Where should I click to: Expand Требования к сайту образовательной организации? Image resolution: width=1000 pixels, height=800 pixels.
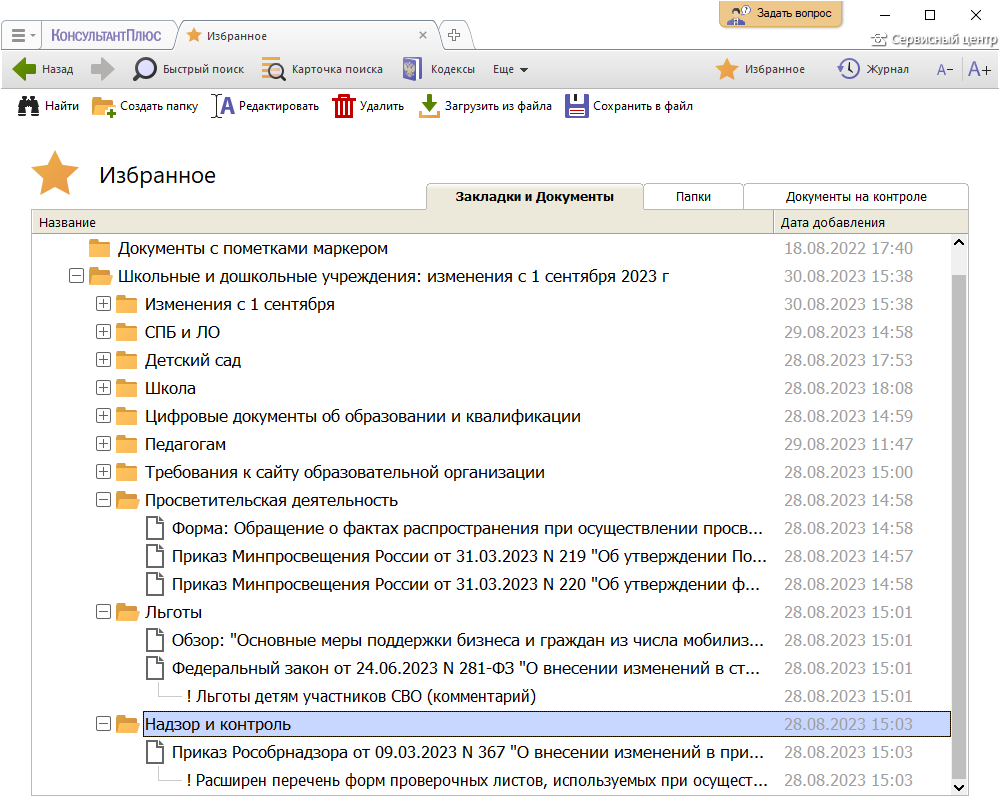tap(103, 472)
